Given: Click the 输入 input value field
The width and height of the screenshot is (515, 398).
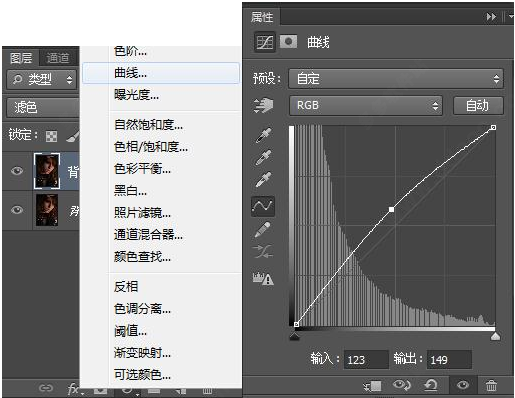Looking at the screenshot, I should point(366,360).
